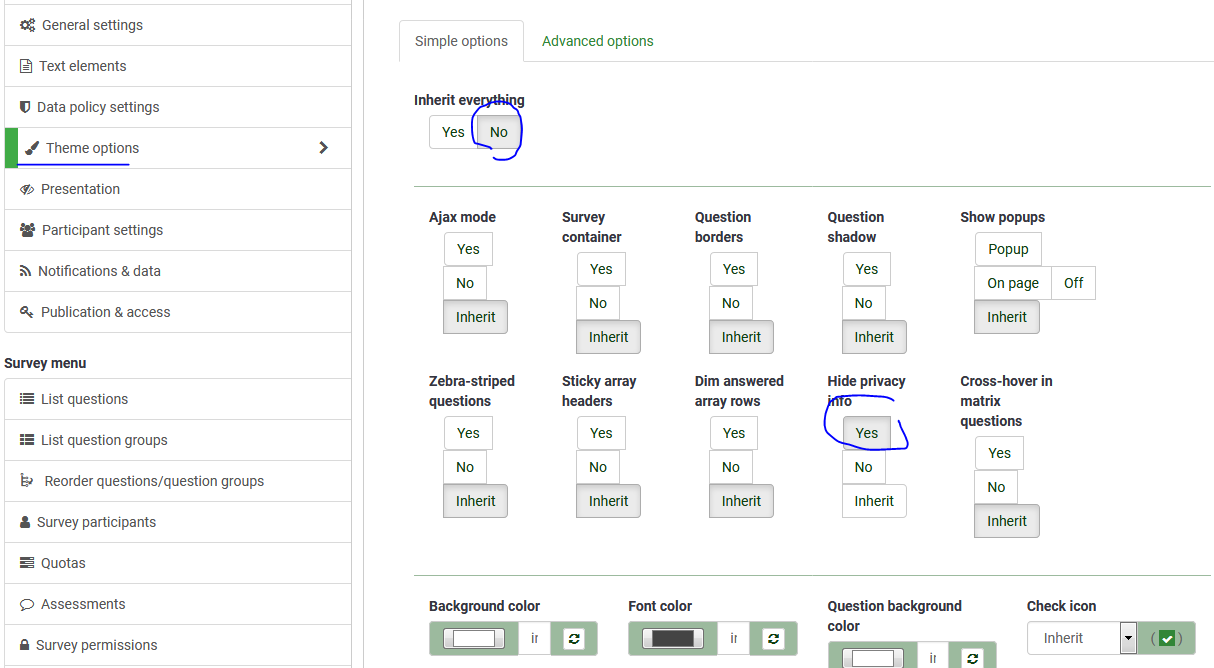
Task: Go to Survey participants
Action: click(x=96, y=522)
